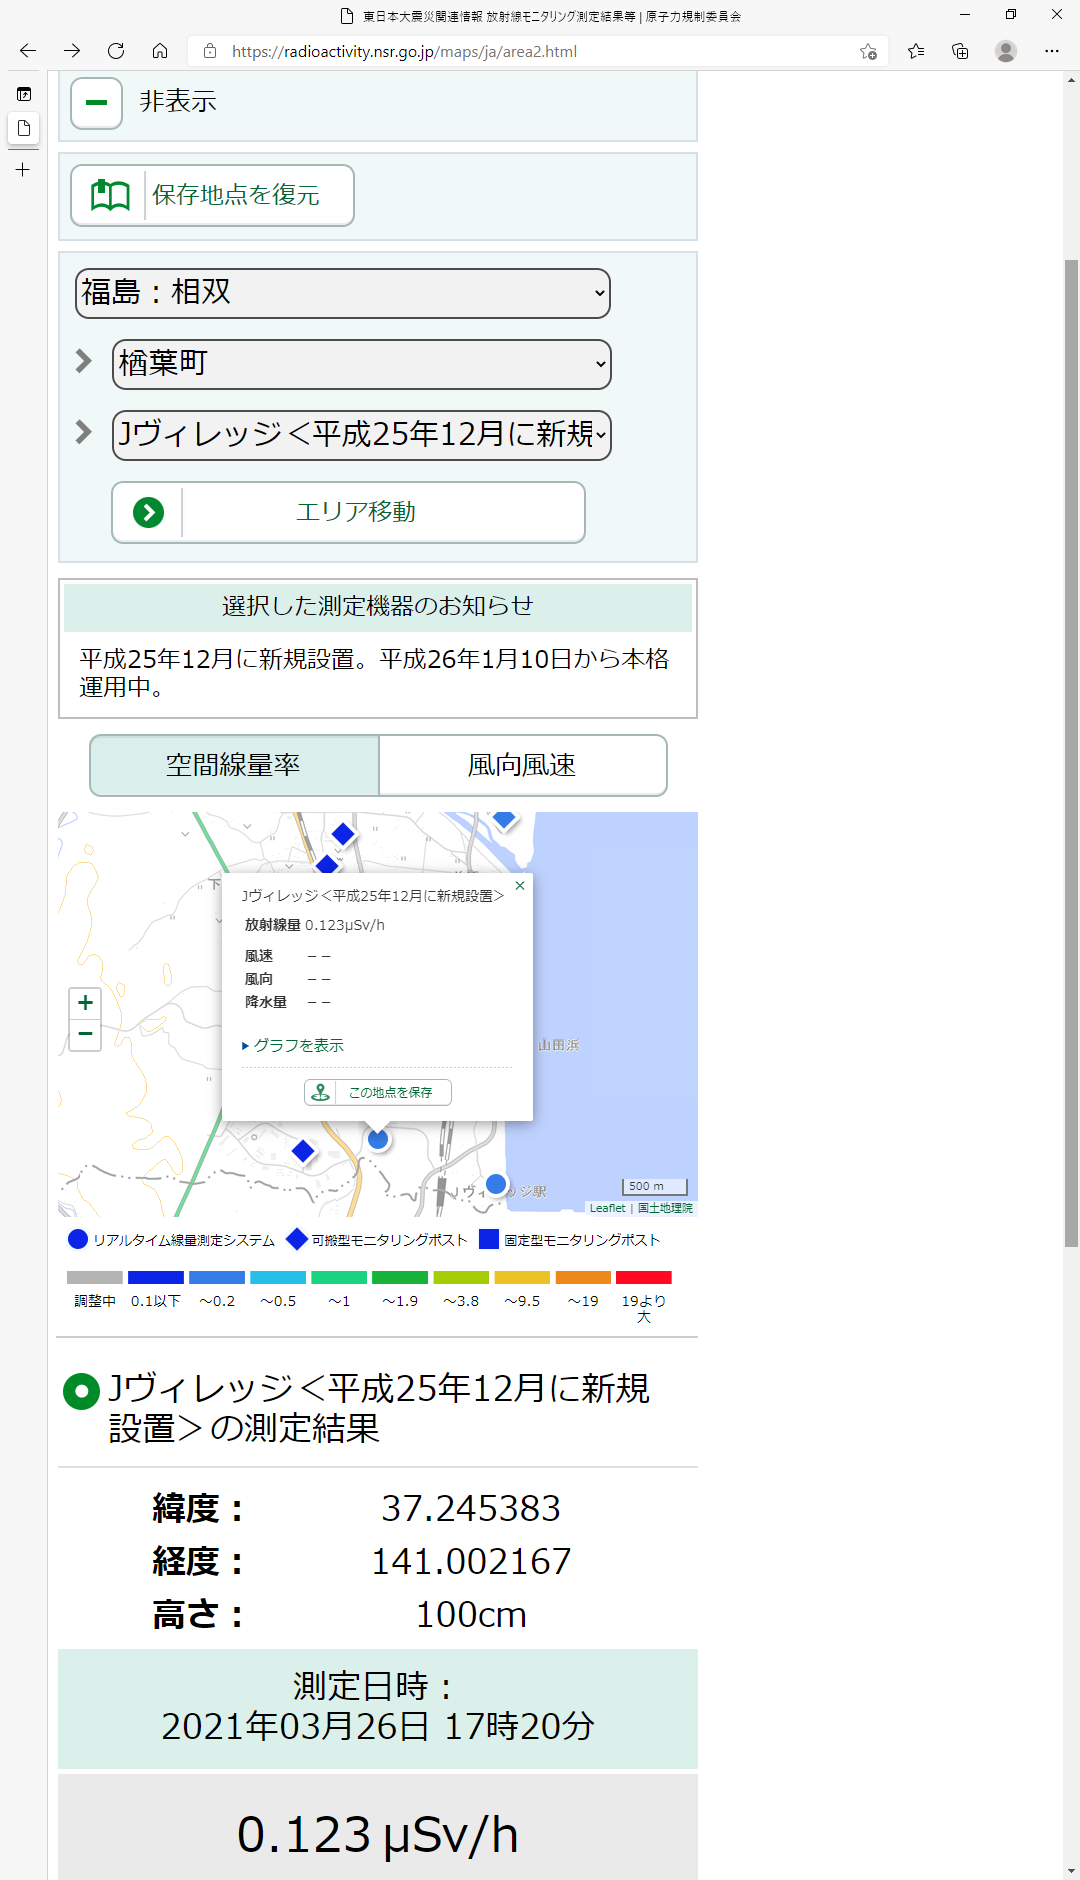
Task: Collapse panel with 非表示 minus button
Action: [x=97, y=103]
